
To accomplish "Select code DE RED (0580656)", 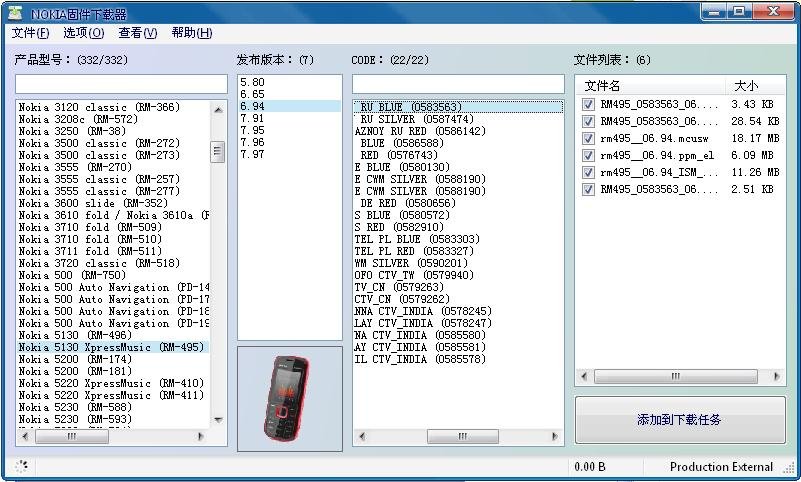I will coord(458,203).
